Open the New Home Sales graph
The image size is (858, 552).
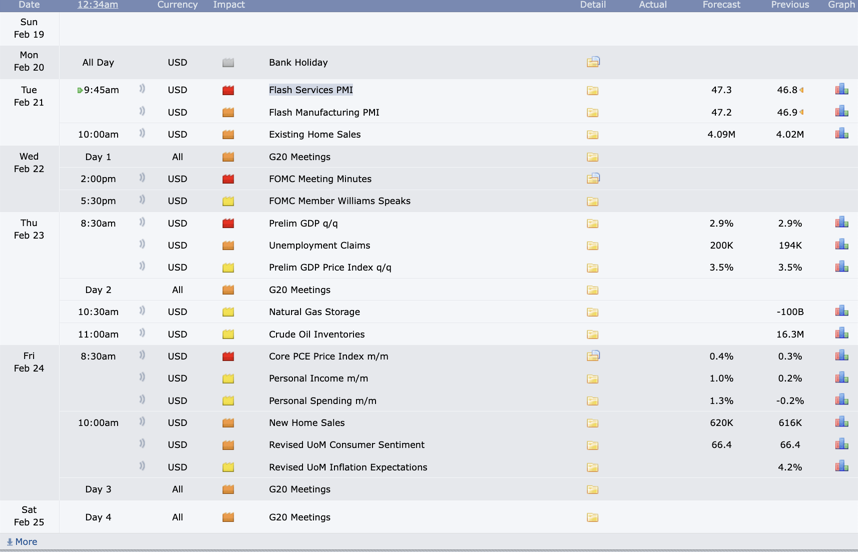[x=841, y=423]
